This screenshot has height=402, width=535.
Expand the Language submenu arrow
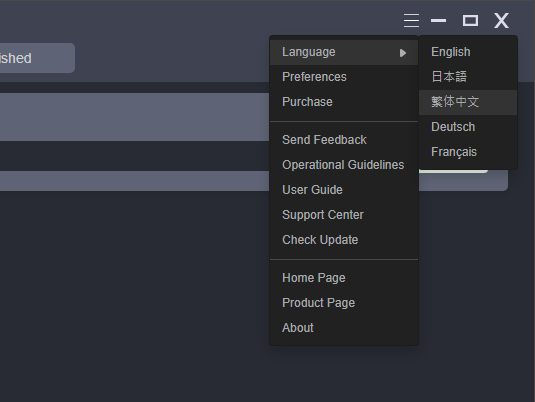403,53
